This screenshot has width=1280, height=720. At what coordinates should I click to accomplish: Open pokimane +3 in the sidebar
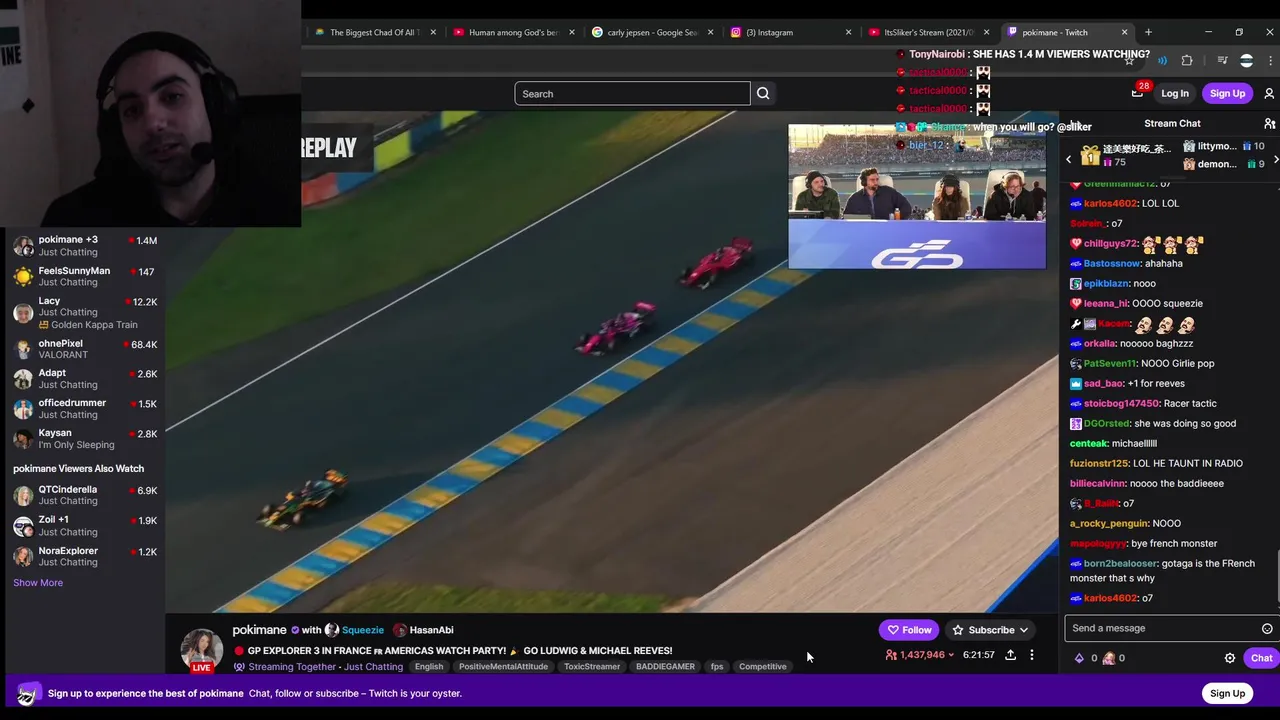(85, 246)
